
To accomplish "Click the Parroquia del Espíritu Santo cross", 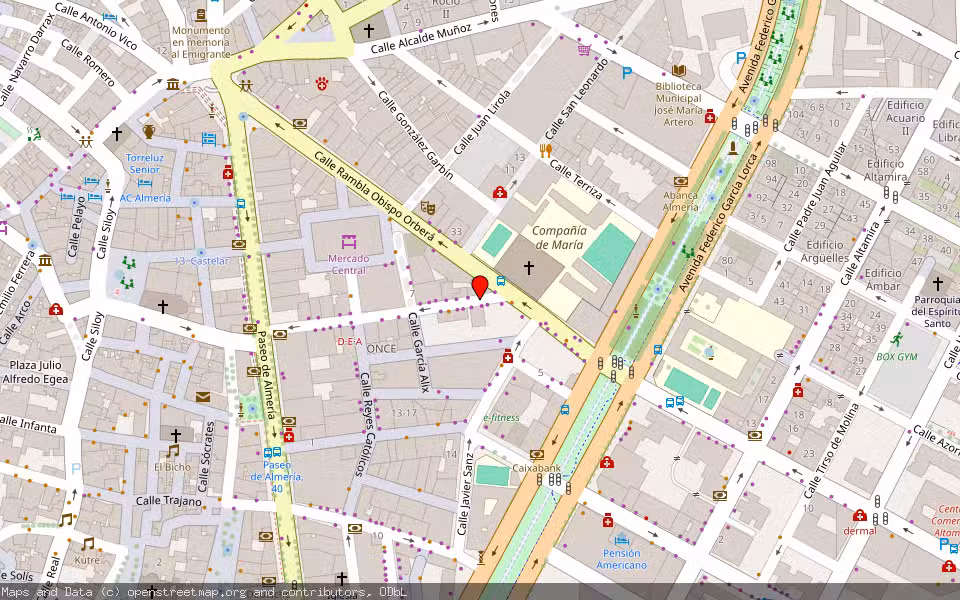I will click(937, 284).
